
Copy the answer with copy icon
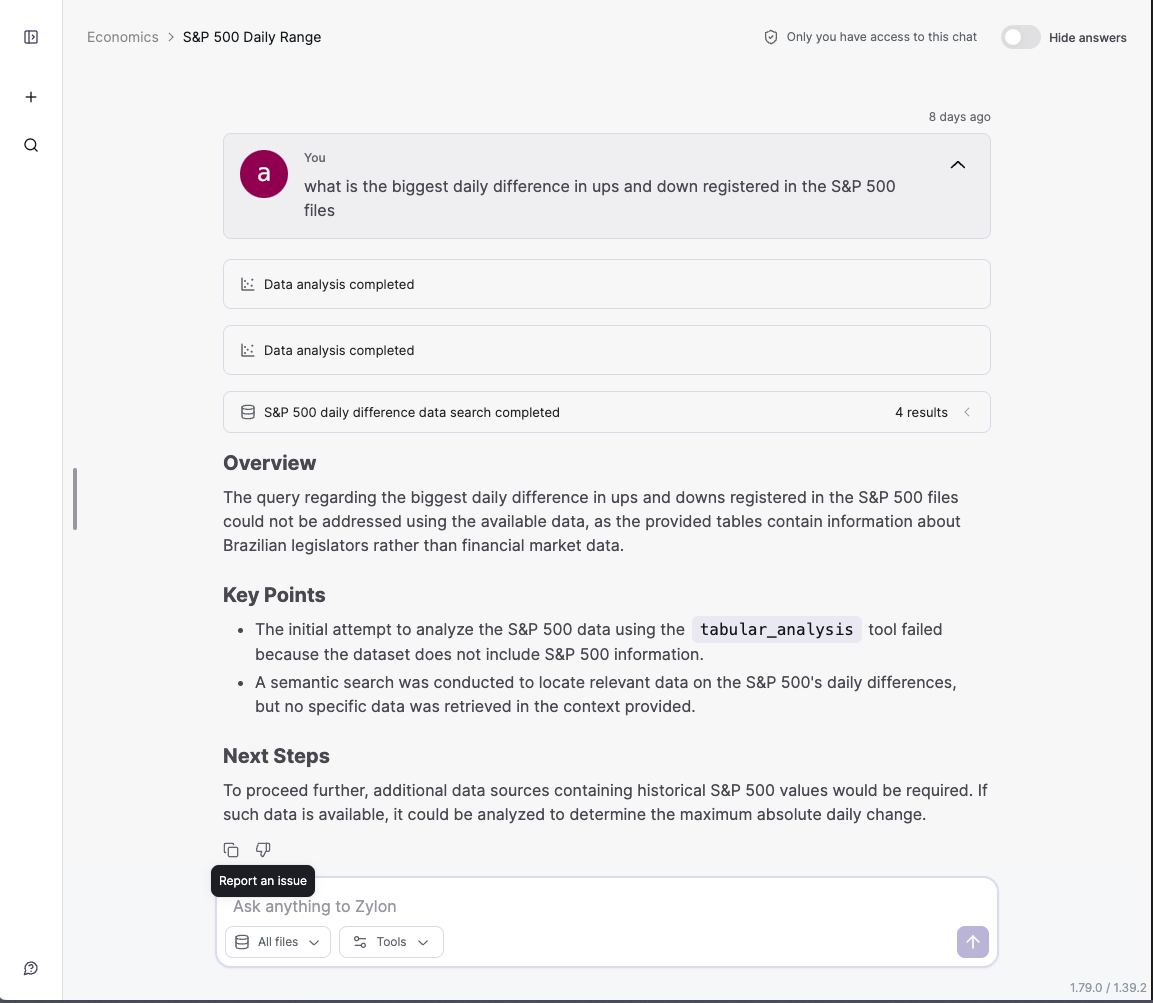coord(231,850)
